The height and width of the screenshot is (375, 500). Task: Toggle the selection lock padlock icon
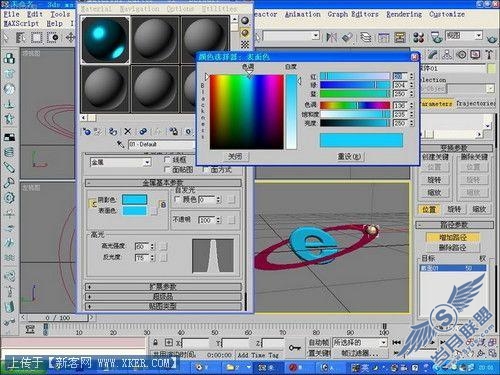tap(155, 342)
